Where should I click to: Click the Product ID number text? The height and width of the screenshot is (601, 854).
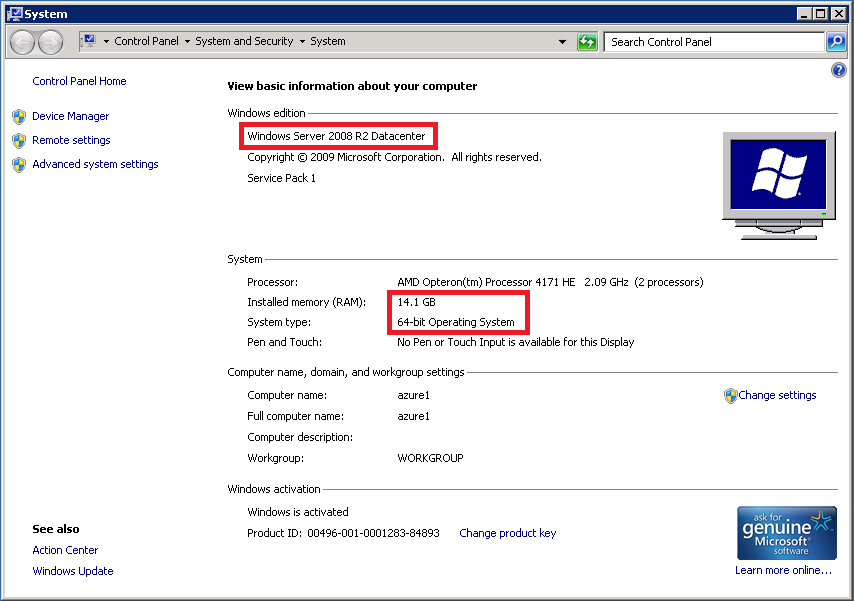coord(373,533)
